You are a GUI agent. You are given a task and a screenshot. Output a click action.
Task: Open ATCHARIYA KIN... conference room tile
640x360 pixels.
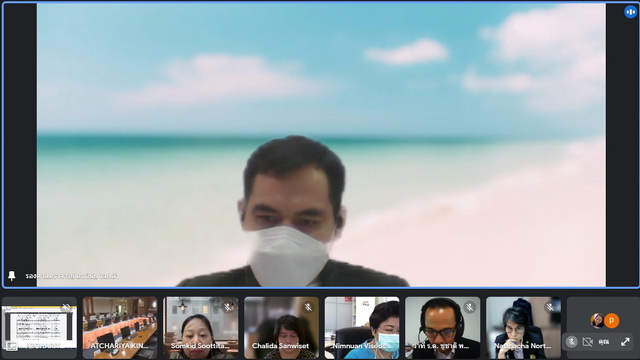[x=120, y=328]
